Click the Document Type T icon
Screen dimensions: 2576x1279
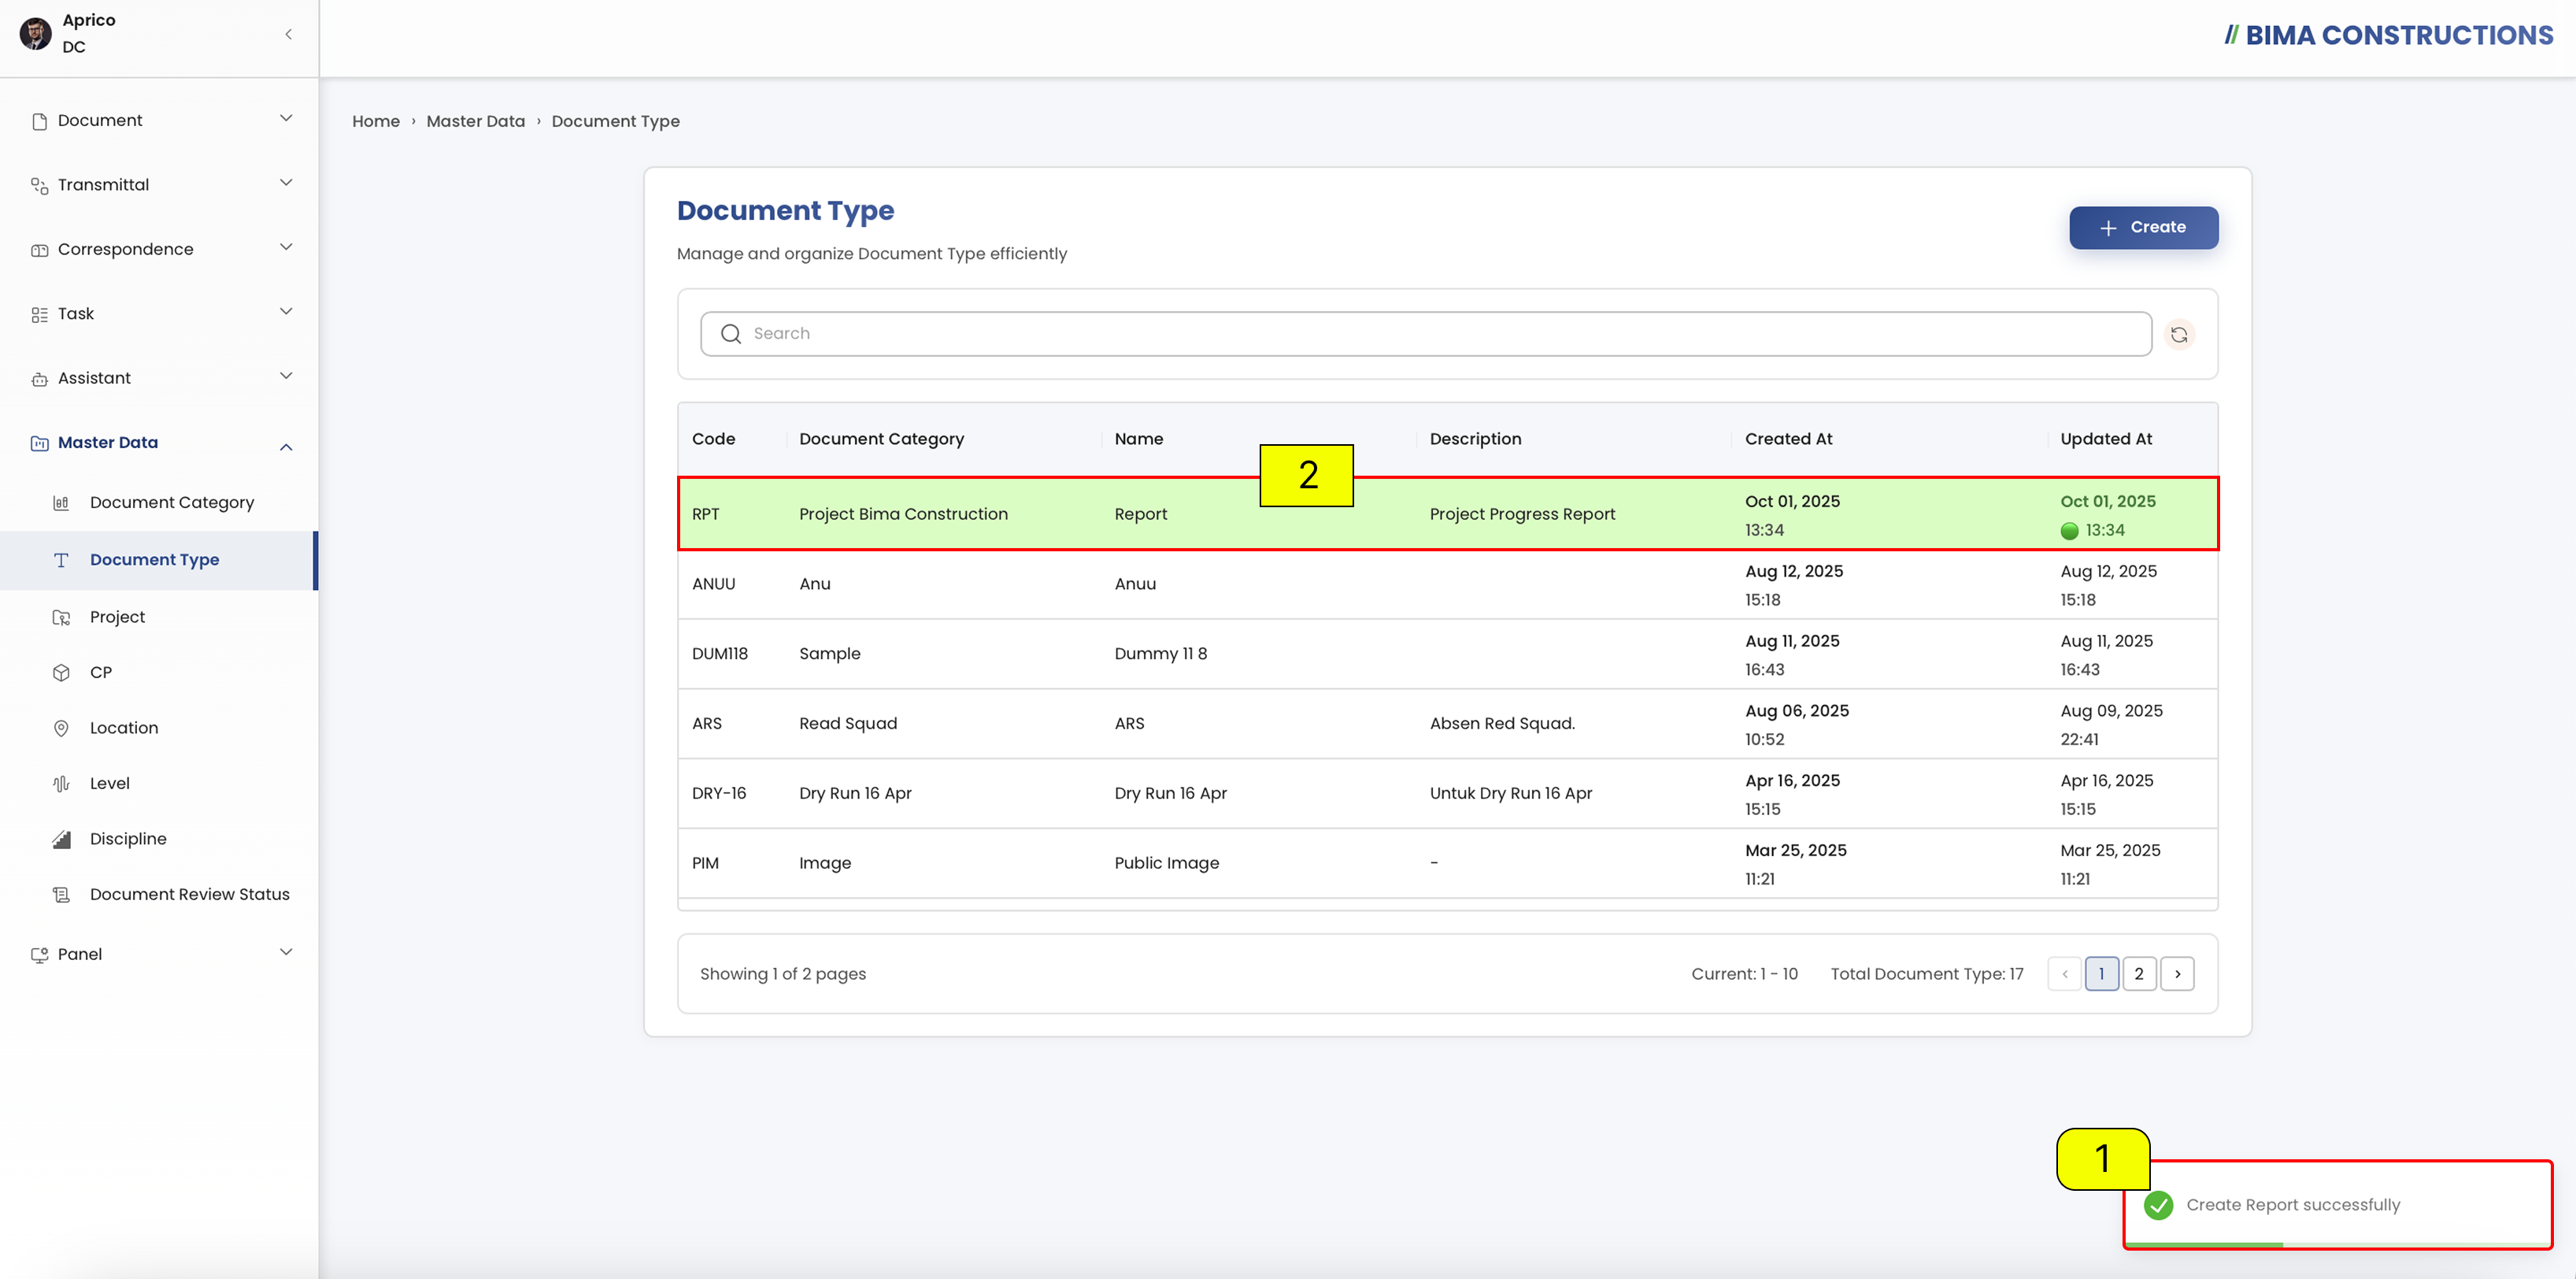tap(61, 560)
